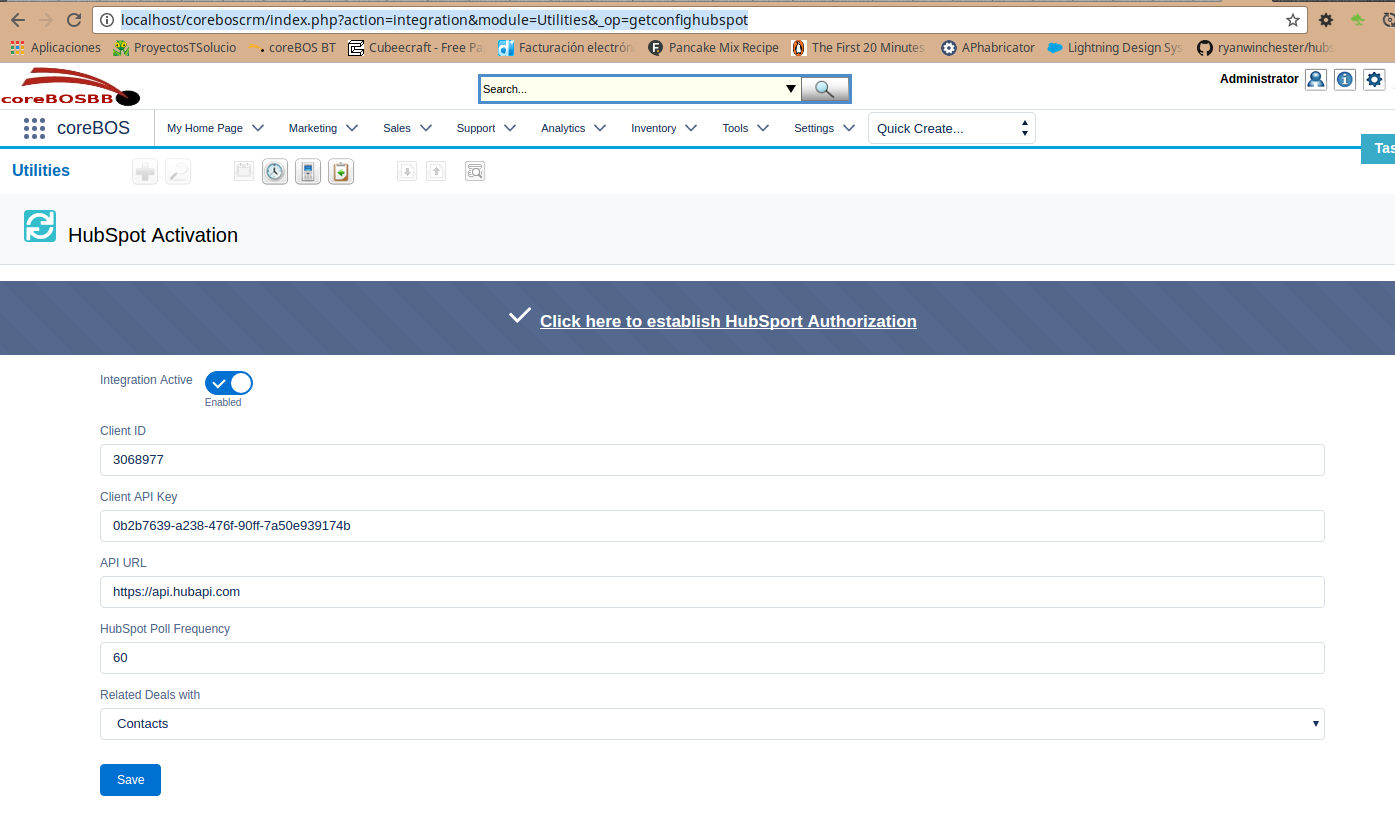Click the find-in-page icon in Utilities toolbar
1395x840 pixels.
(475, 172)
